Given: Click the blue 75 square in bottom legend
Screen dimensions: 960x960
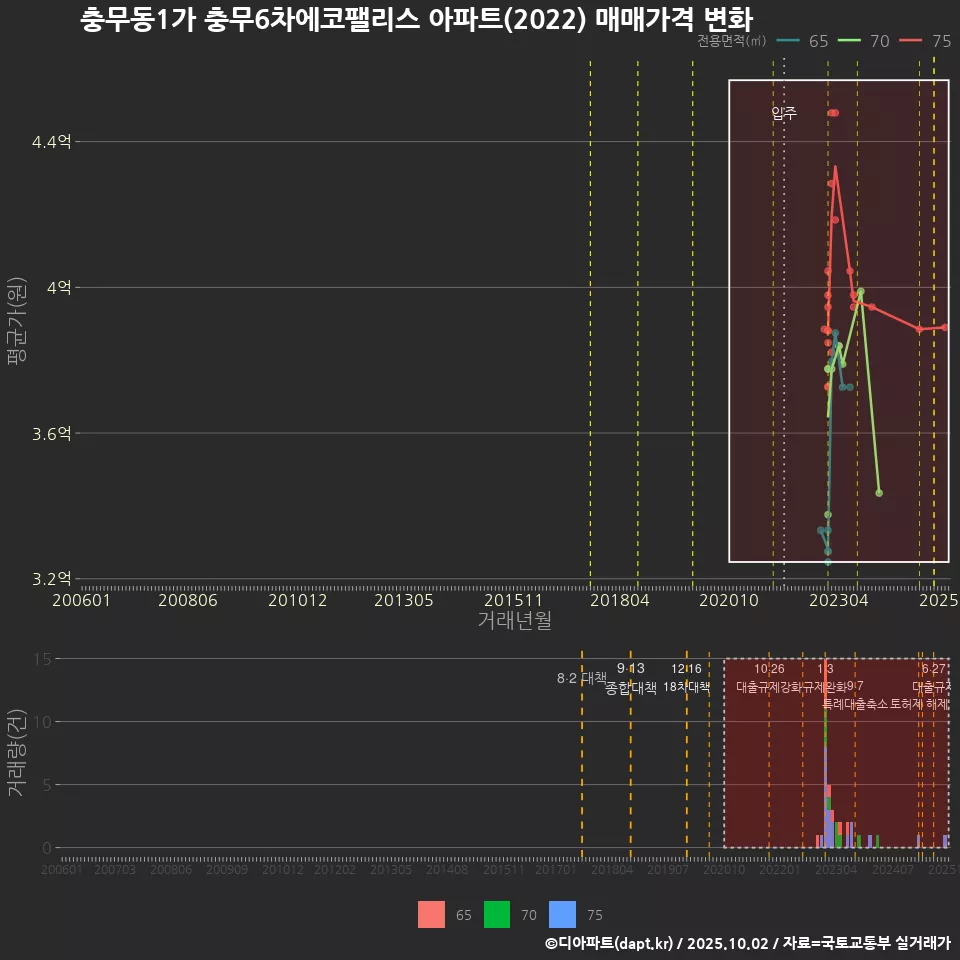Looking at the screenshot, I should [563, 915].
